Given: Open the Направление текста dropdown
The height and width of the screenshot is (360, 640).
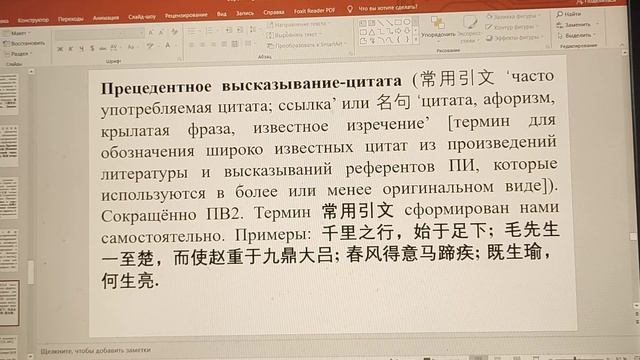Looking at the screenshot, I should [x=299, y=24].
